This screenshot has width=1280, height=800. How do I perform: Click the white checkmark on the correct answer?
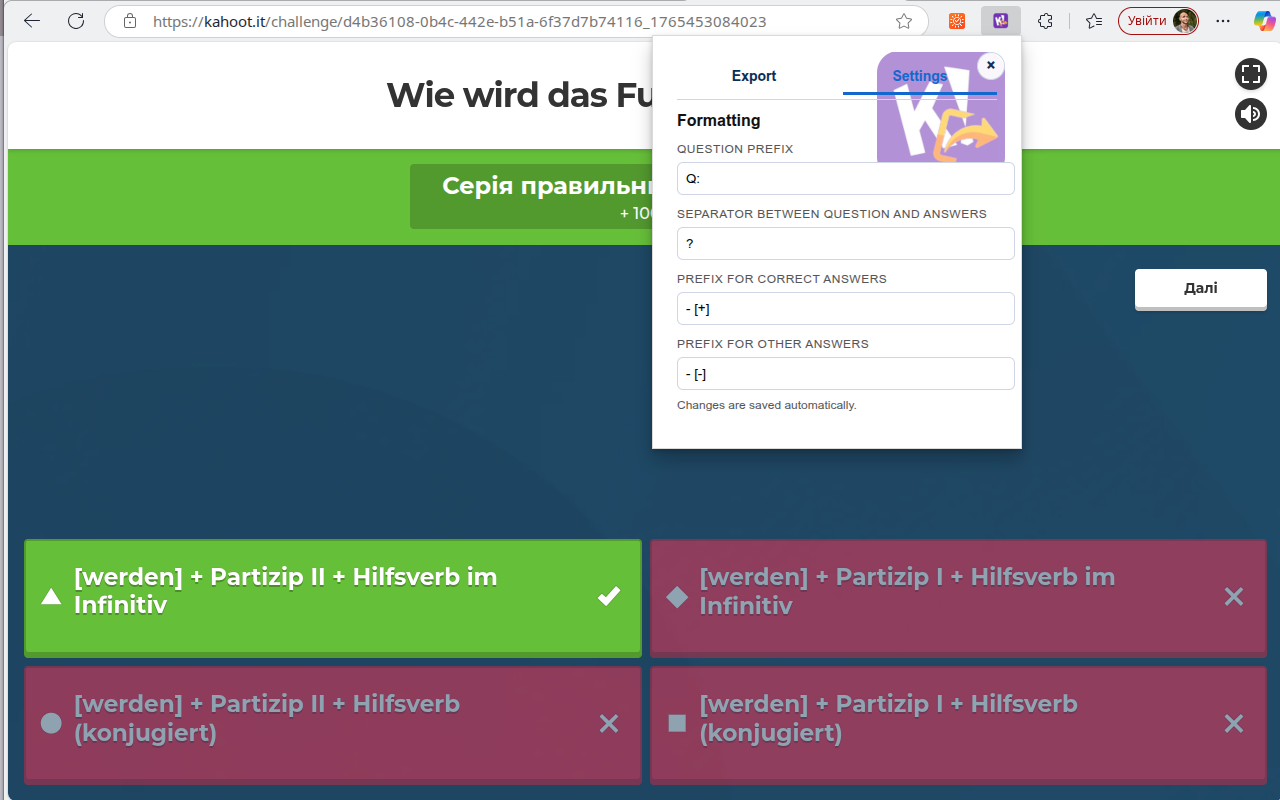pyautogui.click(x=609, y=597)
